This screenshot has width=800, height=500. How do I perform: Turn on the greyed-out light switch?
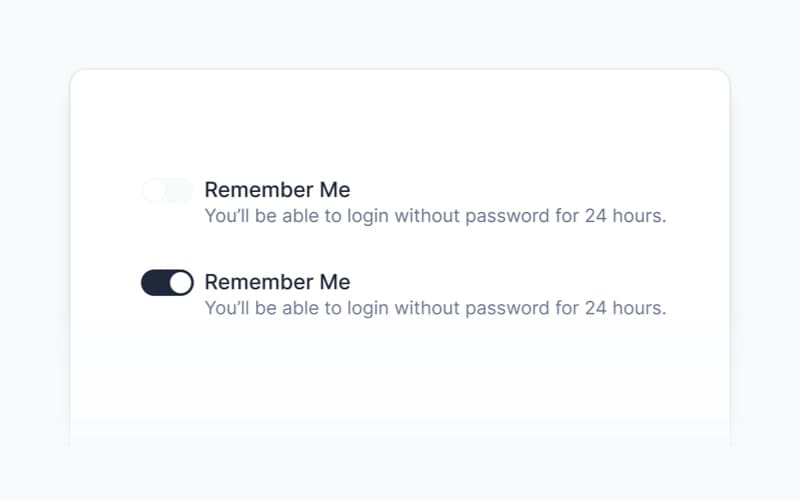pos(167,190)
